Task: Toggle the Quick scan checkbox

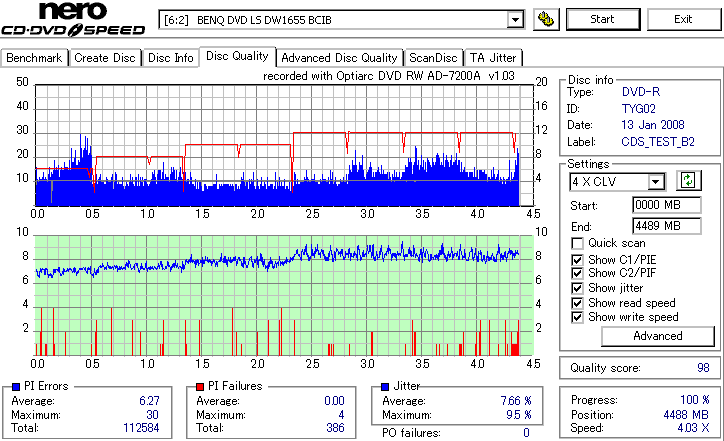Action: 577,243
